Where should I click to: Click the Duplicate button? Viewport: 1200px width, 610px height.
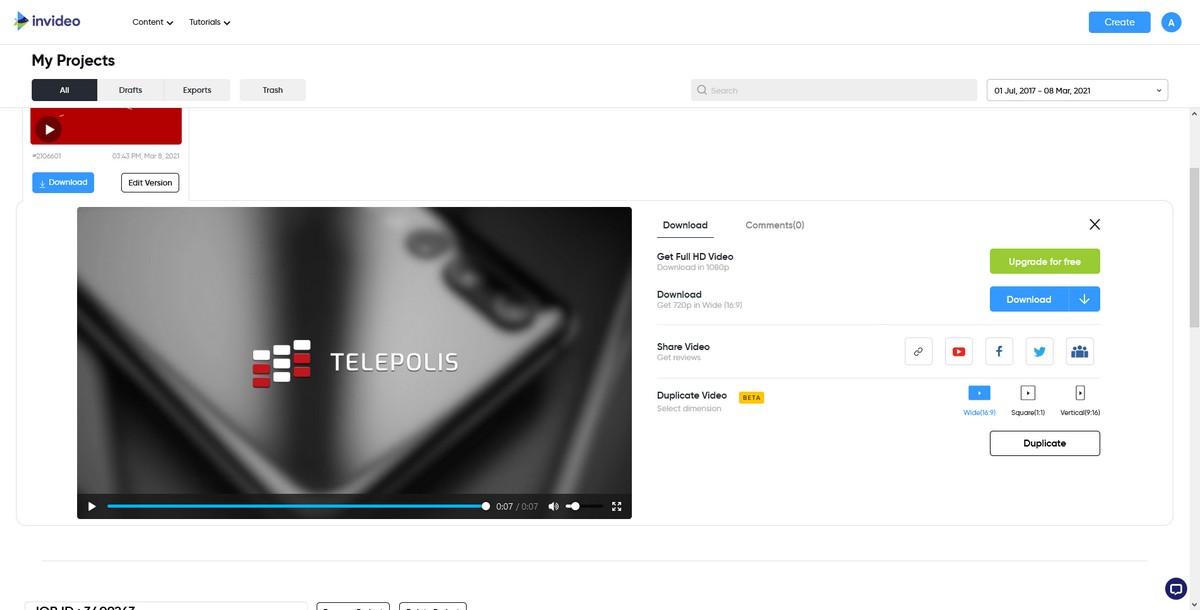[1044, 443]
